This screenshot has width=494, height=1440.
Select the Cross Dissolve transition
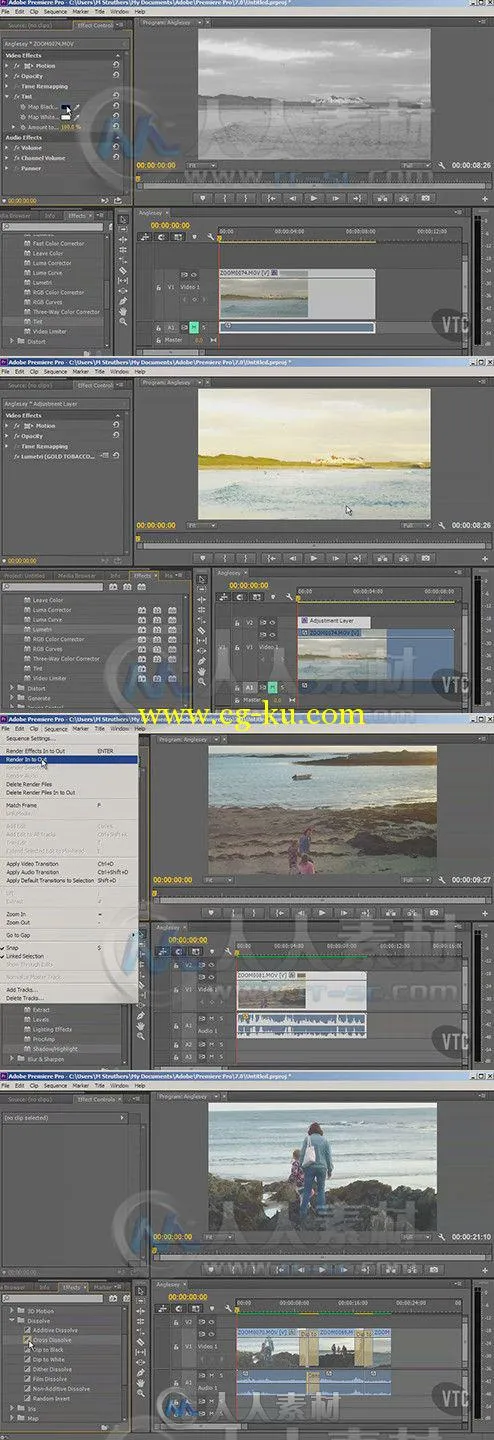pyautogui.click(x=52, y=1340)
